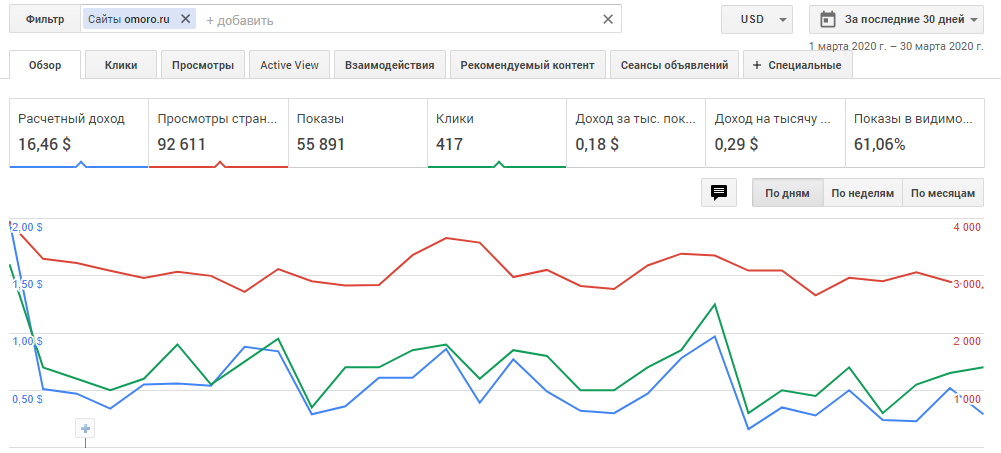Click the date range text '1 марта 2020 г. – 30 марта 2020 г.'
1001x453 pixels.
(896, 46)
